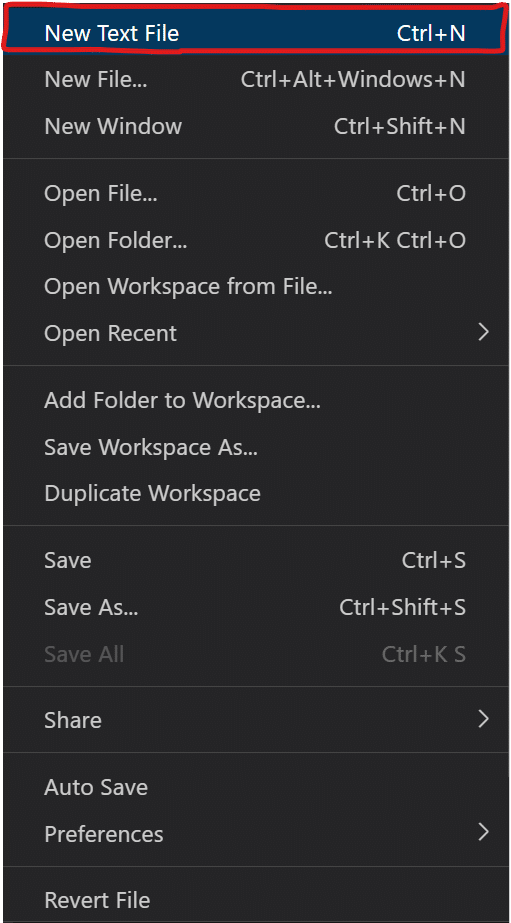Choose Open Workspace from File...
Image resolution: width=511 pixels, height=923 pixels.
(x=255, y=287)
